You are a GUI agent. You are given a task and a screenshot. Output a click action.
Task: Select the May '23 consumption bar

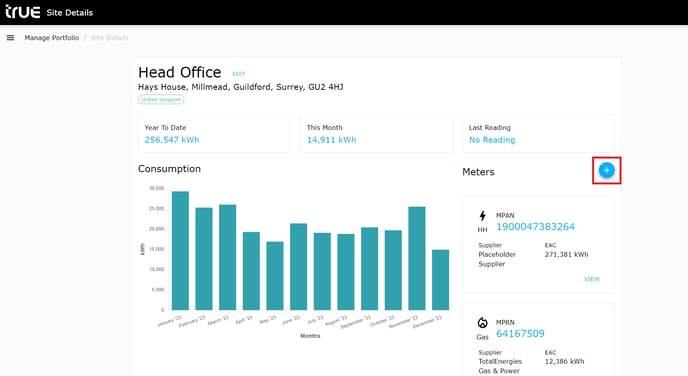275,276
